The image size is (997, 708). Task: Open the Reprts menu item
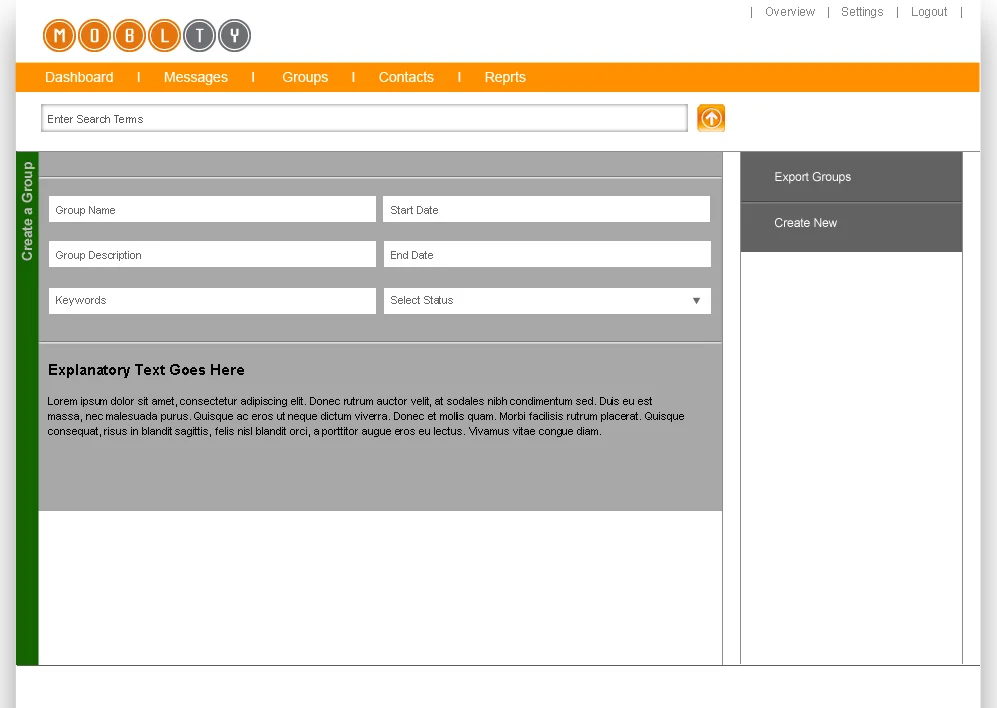[x=505, y=77]
